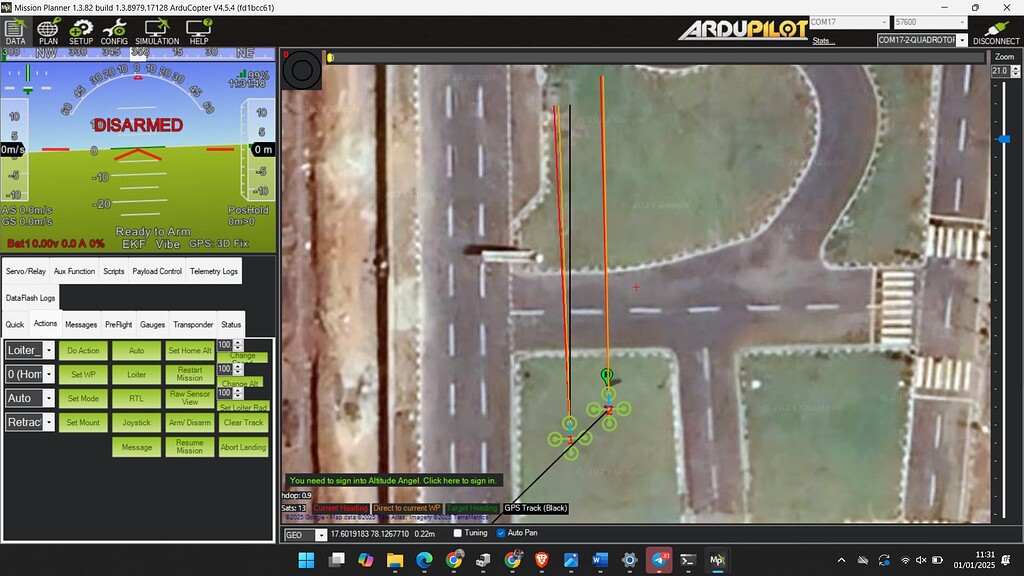This screenshot has width=1024, height=576.
Task: Open the PLAN screen in Mission Planner
Action: pos(50,31)
